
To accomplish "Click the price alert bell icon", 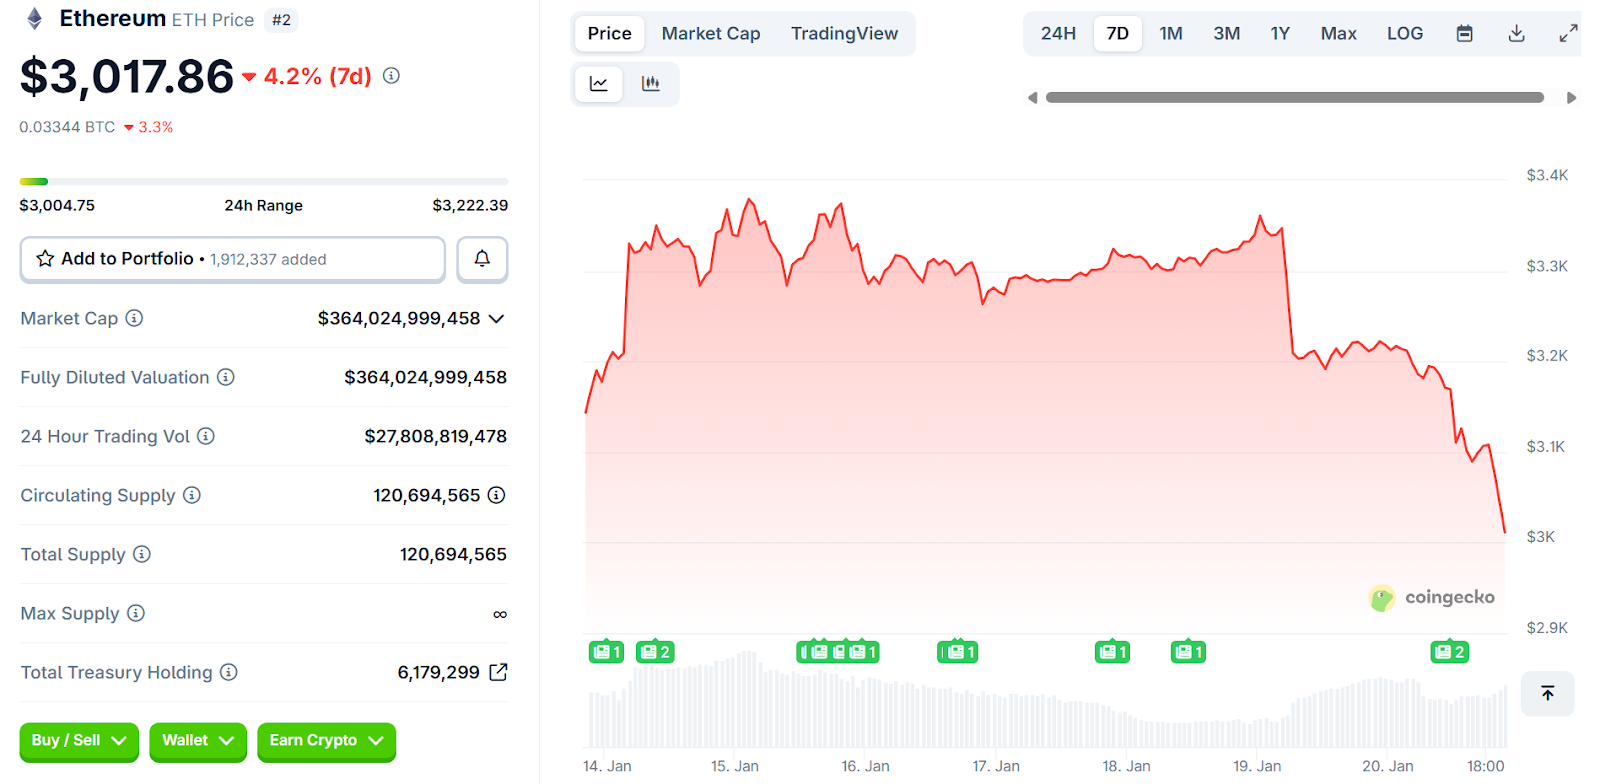I will [x=482, y=259].
